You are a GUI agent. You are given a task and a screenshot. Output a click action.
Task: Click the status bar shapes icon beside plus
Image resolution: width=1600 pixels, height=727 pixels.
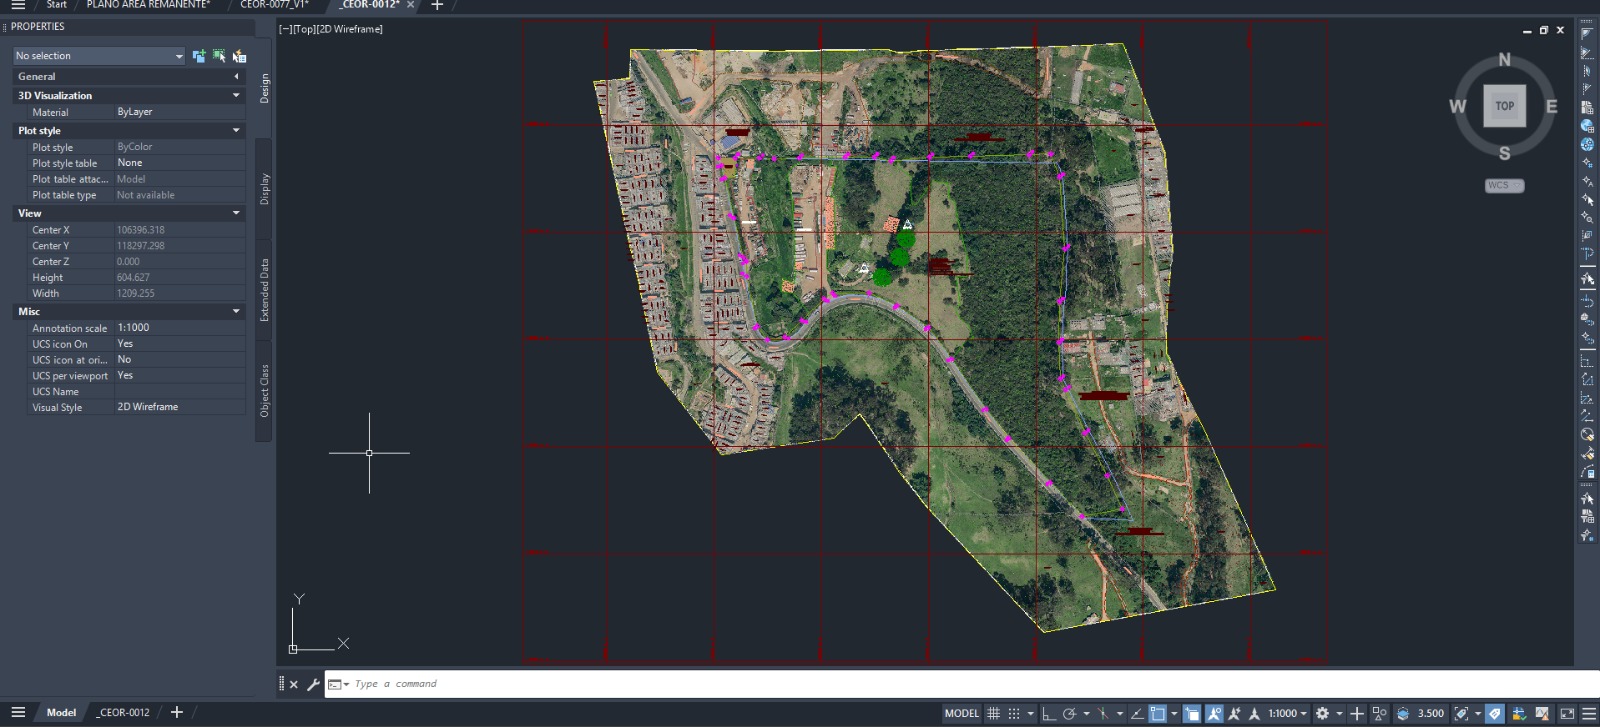click(x=1379, y=713)
